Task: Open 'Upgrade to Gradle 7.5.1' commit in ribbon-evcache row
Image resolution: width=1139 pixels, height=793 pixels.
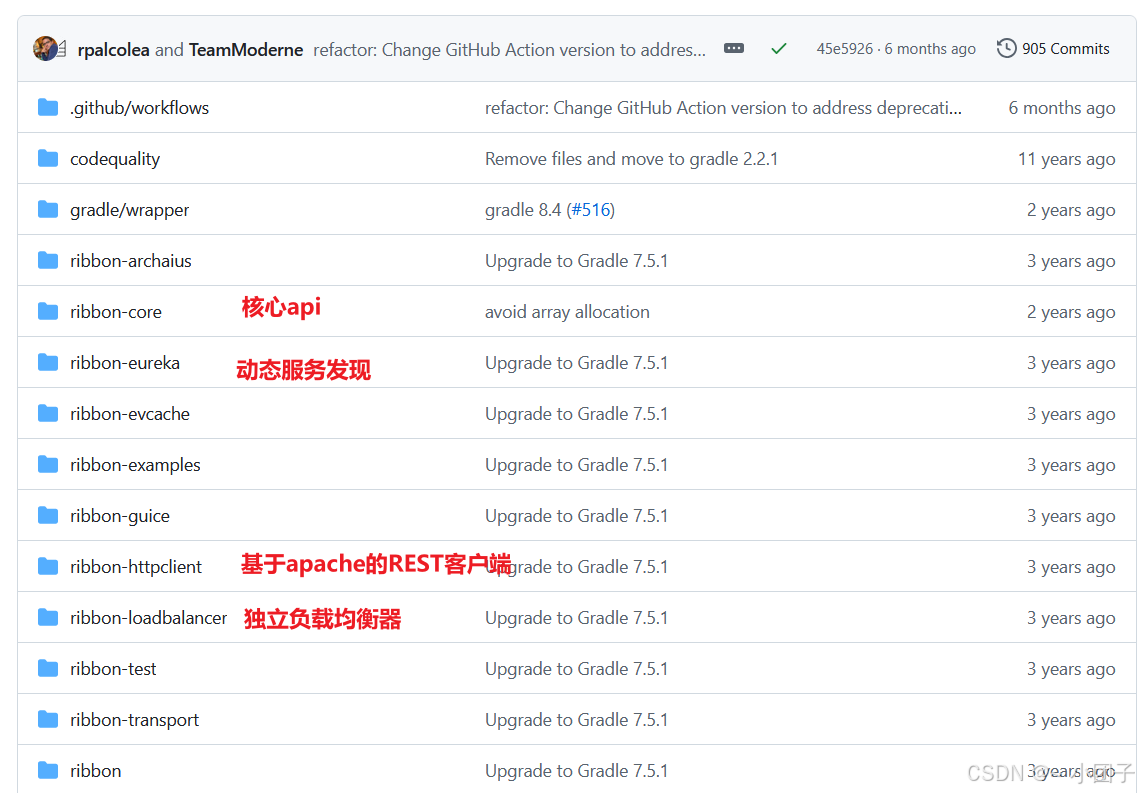Action: (577, 414)
